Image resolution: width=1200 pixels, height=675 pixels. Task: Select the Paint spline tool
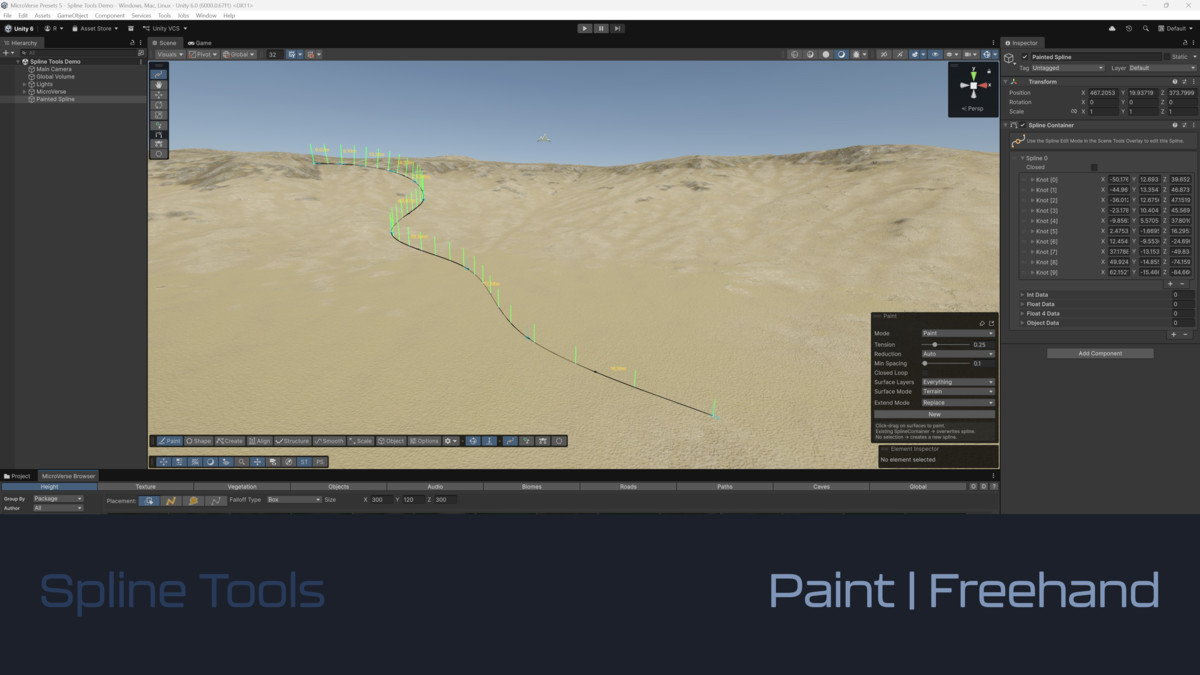click(x=169, y=441)
